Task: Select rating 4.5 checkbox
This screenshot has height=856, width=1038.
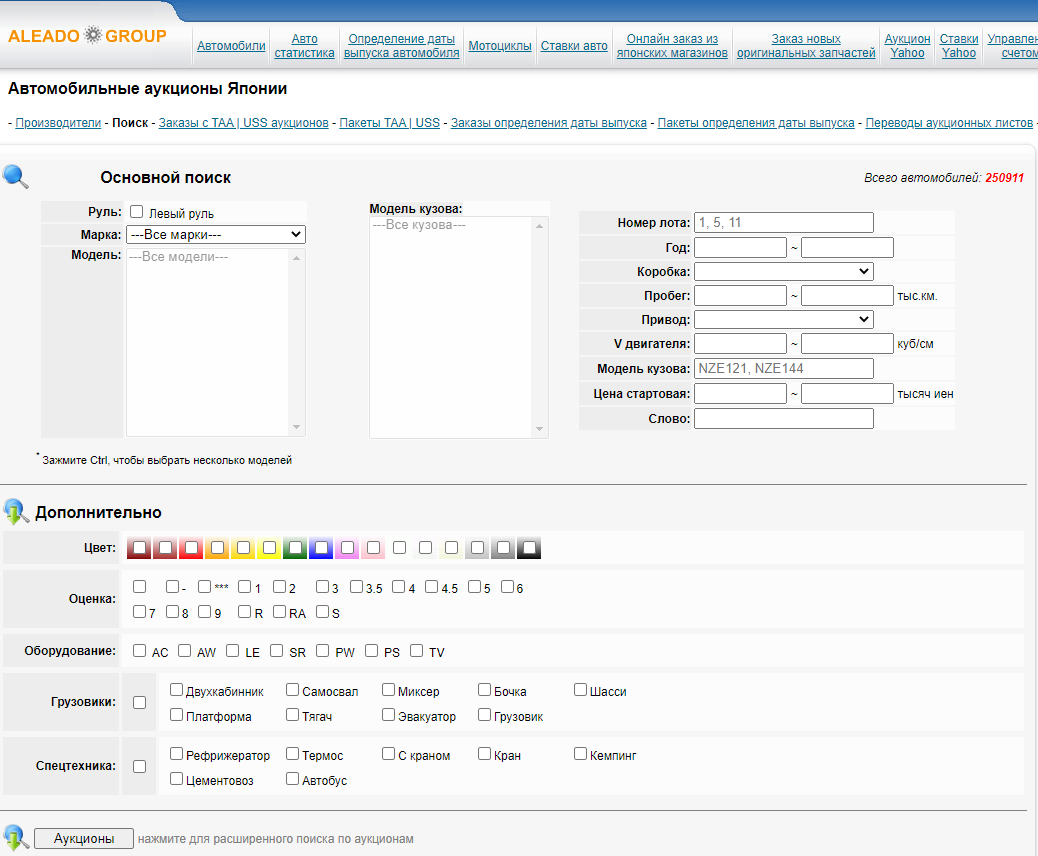Action: point(432,587)
